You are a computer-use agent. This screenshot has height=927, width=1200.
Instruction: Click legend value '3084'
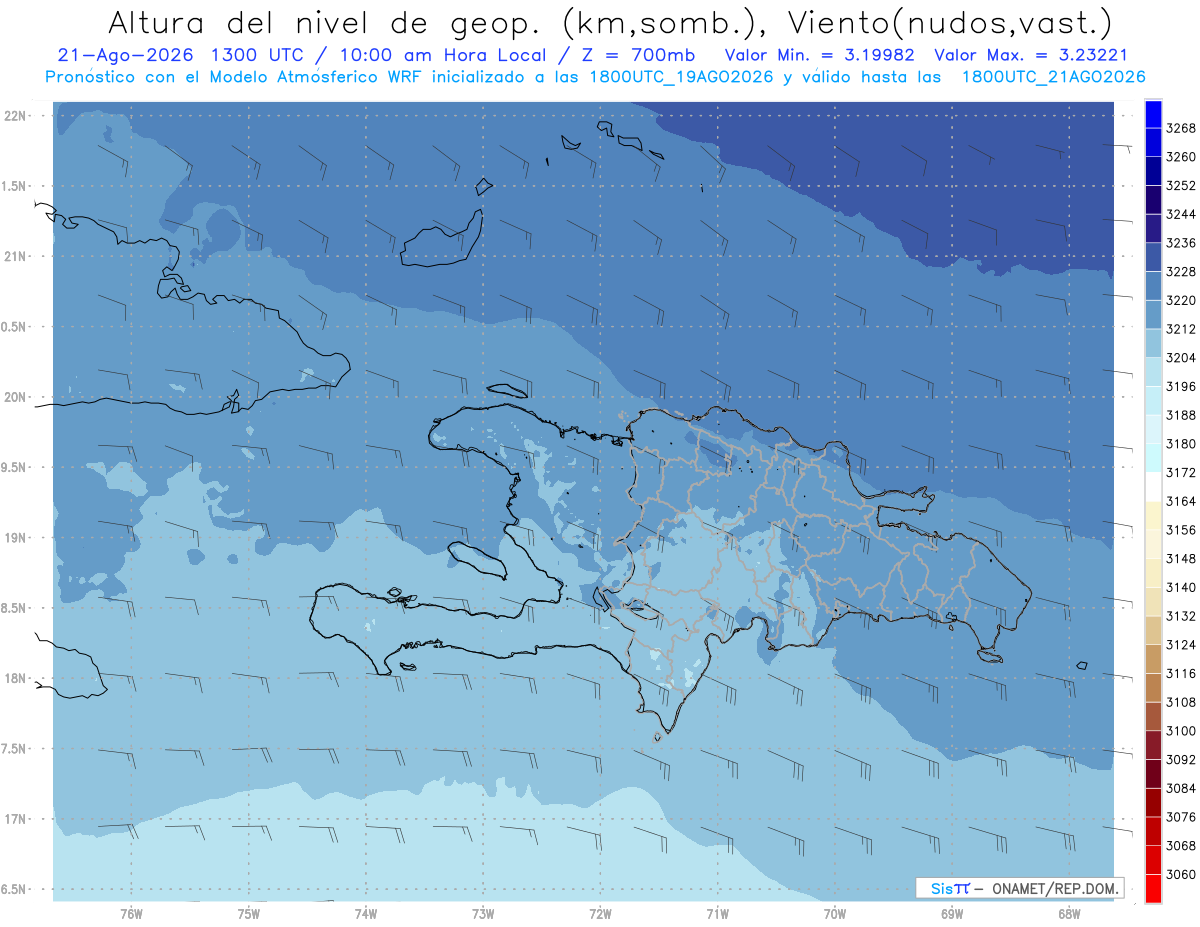pyautogui.click(x=1180, y=788)
